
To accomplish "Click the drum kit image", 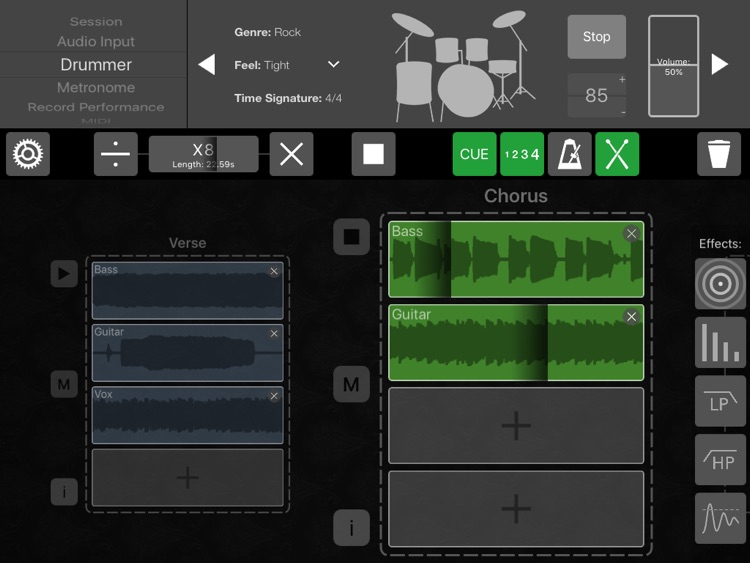I will tap(463, 66).
